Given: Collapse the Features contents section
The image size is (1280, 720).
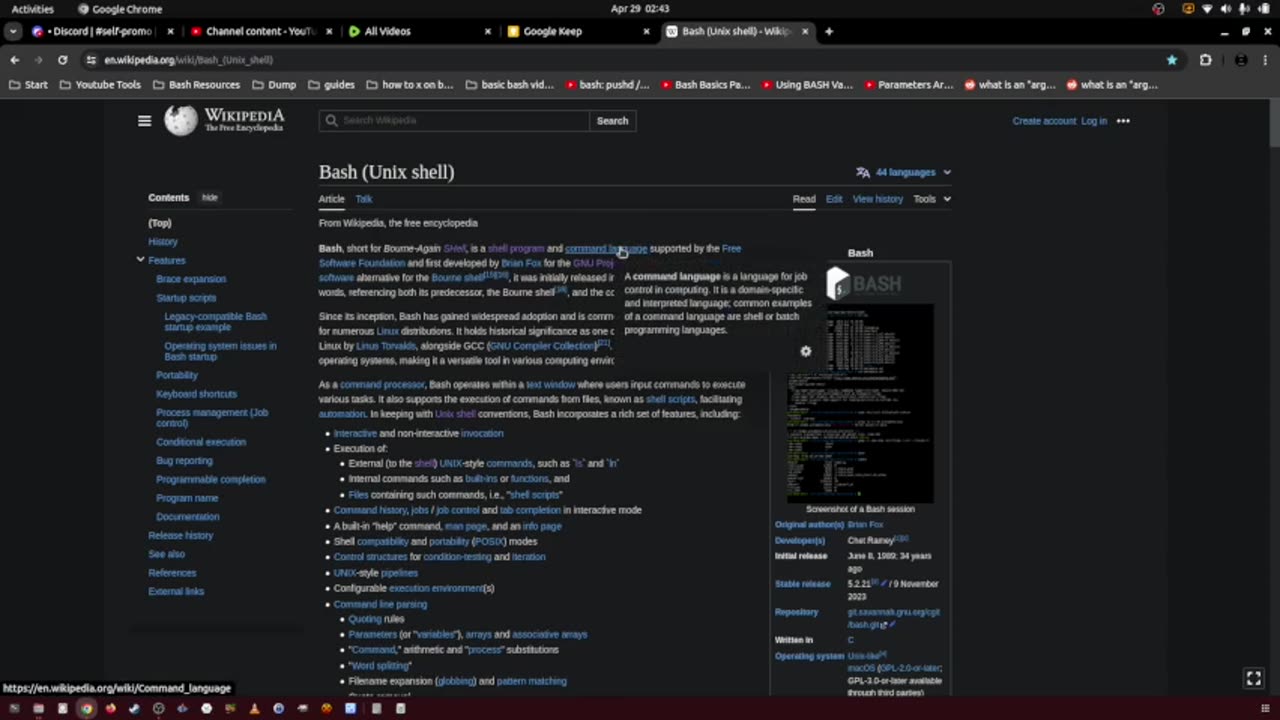Looking at the screenshot, I should pyautogui.click(x=140, y=260).
